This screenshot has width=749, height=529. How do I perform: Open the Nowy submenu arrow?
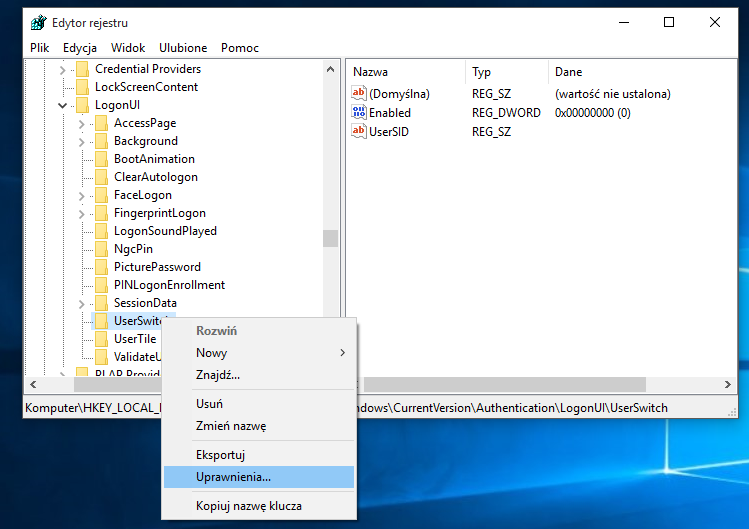point(342,353)
